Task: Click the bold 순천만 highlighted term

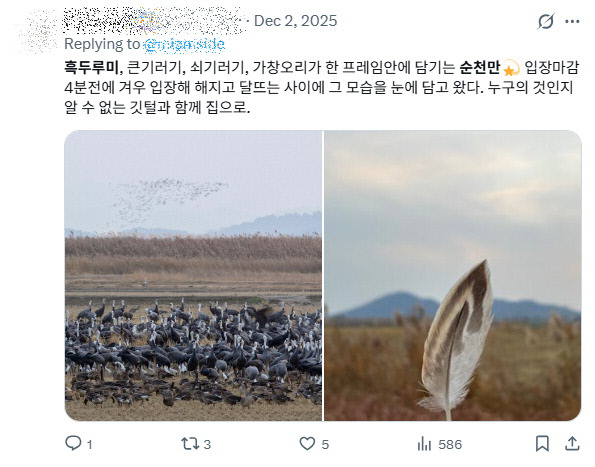Action: point(480,68)
